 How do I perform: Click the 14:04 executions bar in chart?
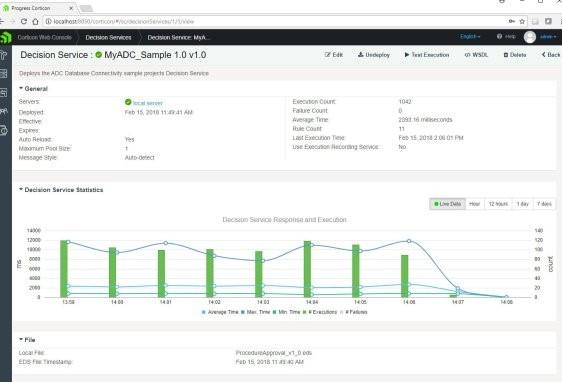[x=308, y=269]
